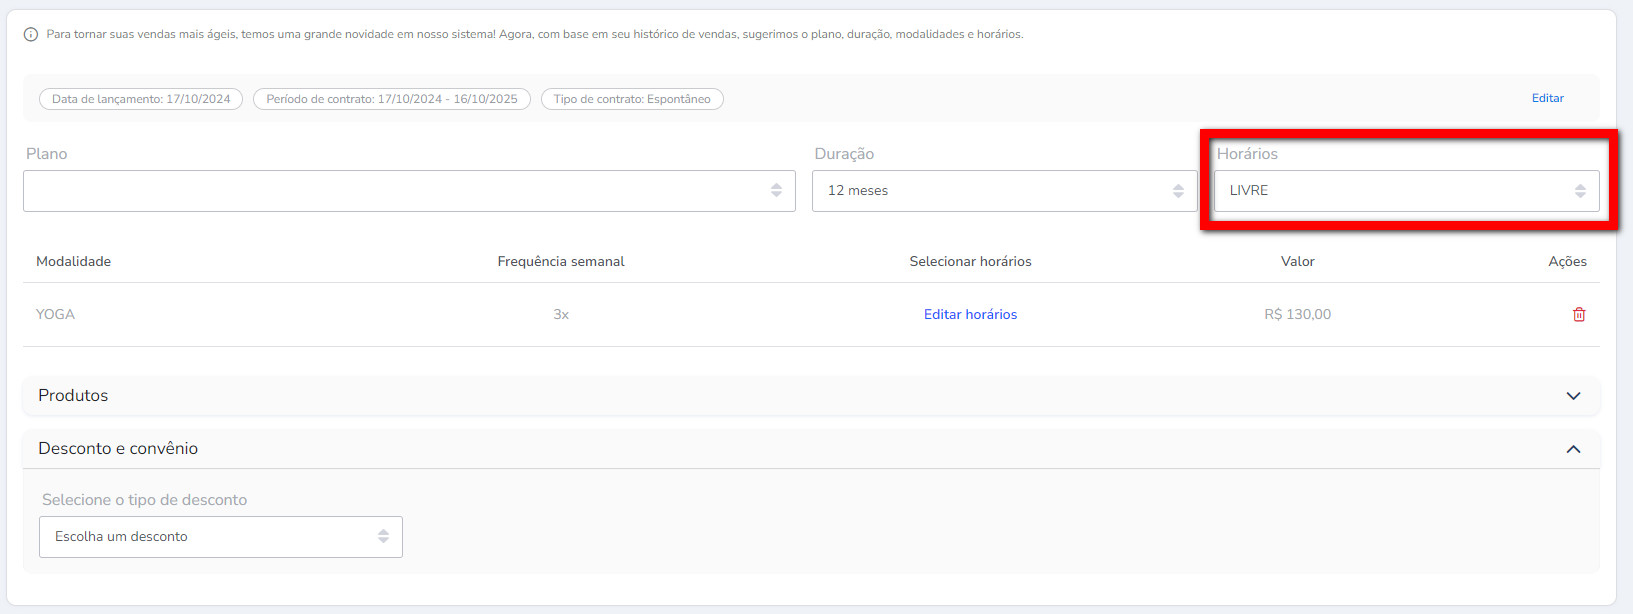Click the Desconto e convênio section title
1633x614 pixels.
click(118, 448)
